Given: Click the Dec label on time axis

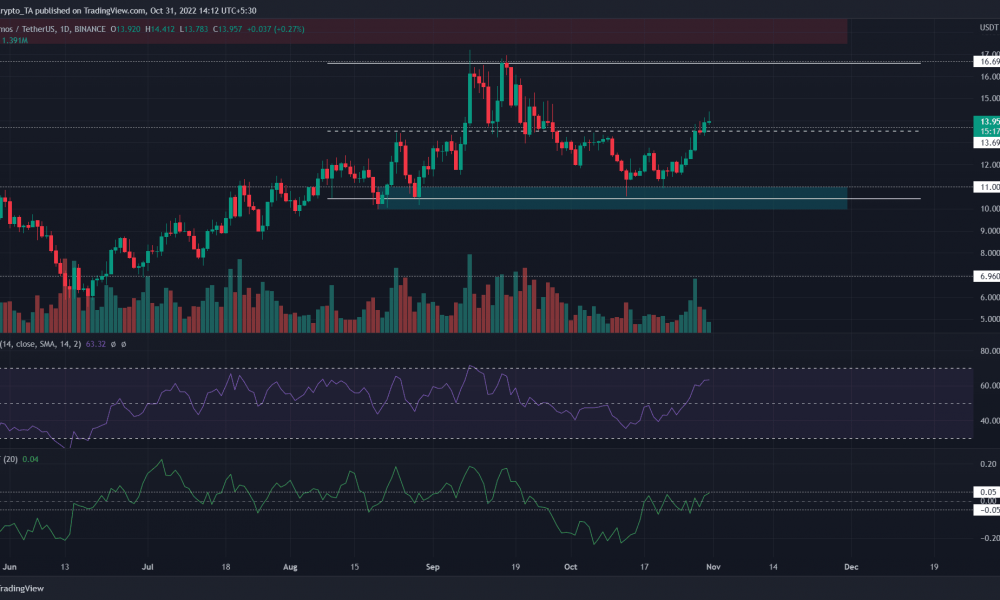Looking at the screenshot, I should coord(851,566).
